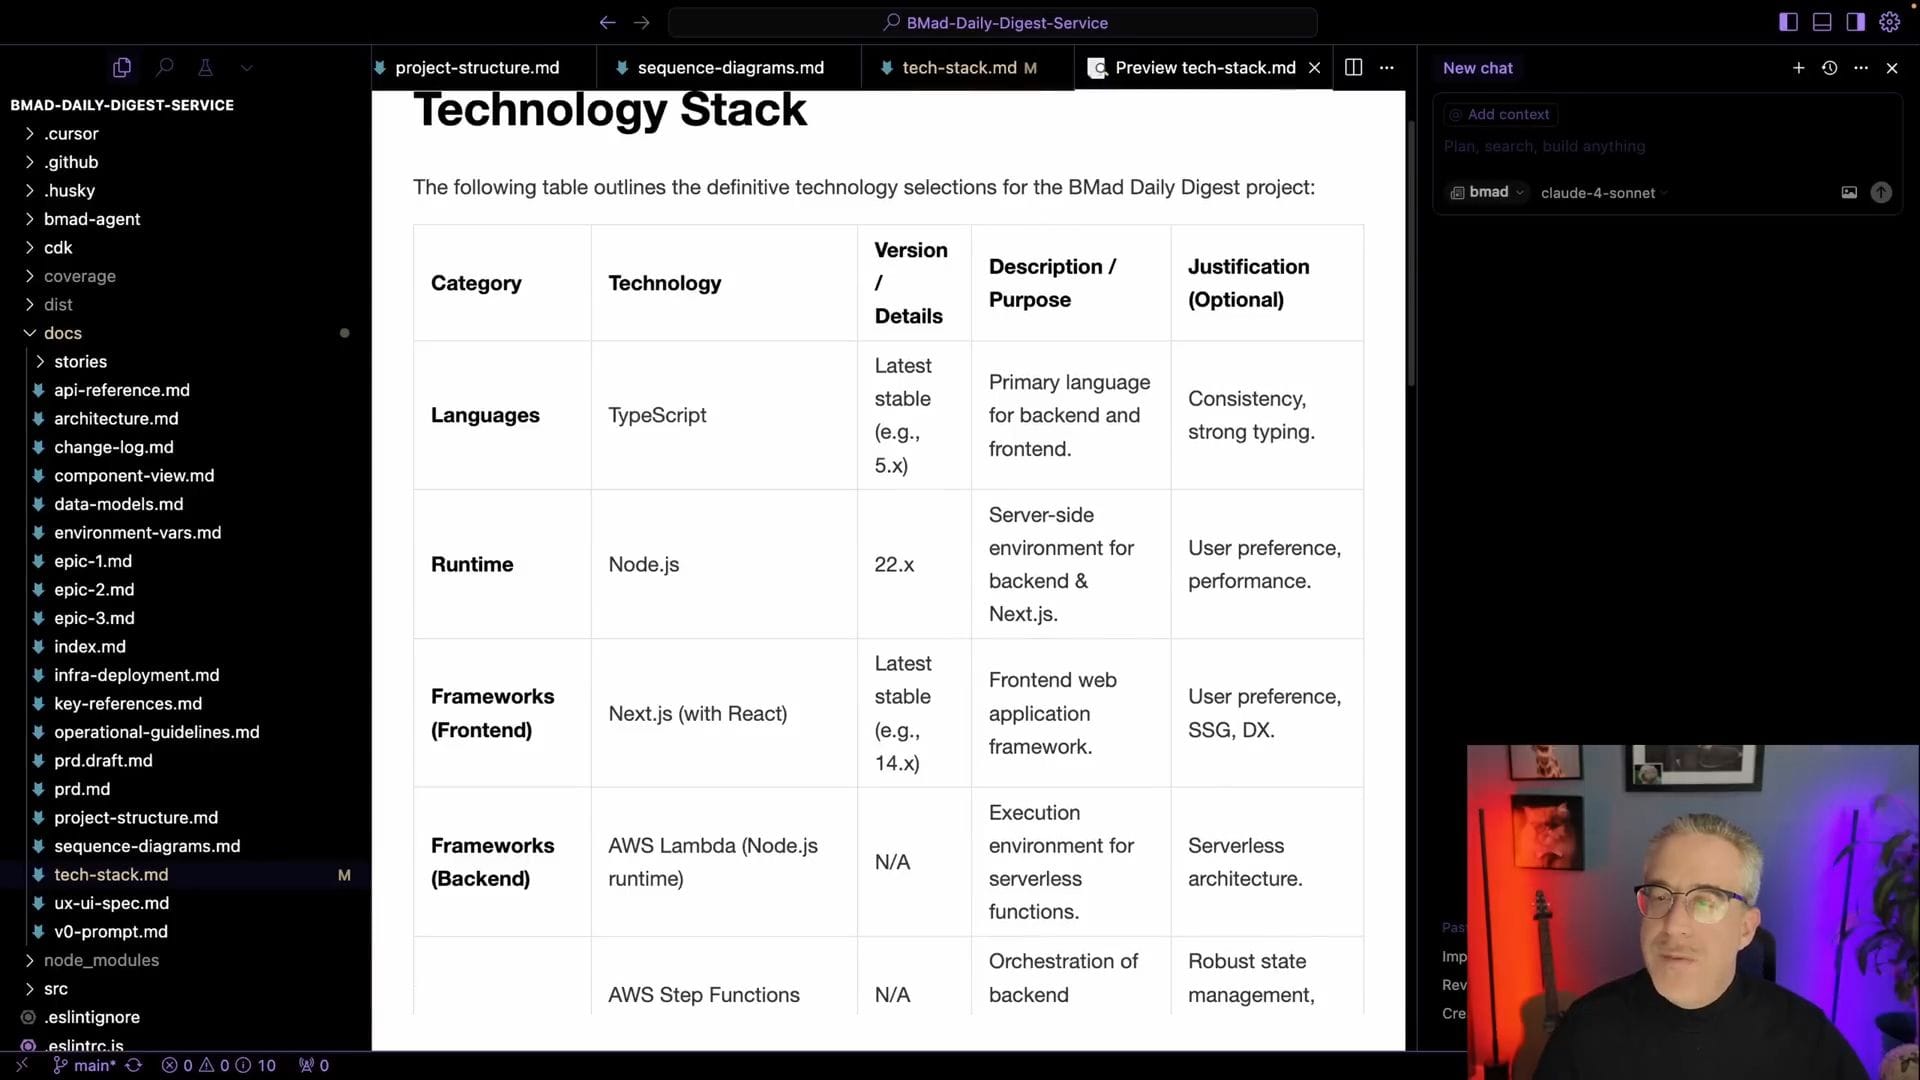Click the split editor icon

(x=1353, y=67)
